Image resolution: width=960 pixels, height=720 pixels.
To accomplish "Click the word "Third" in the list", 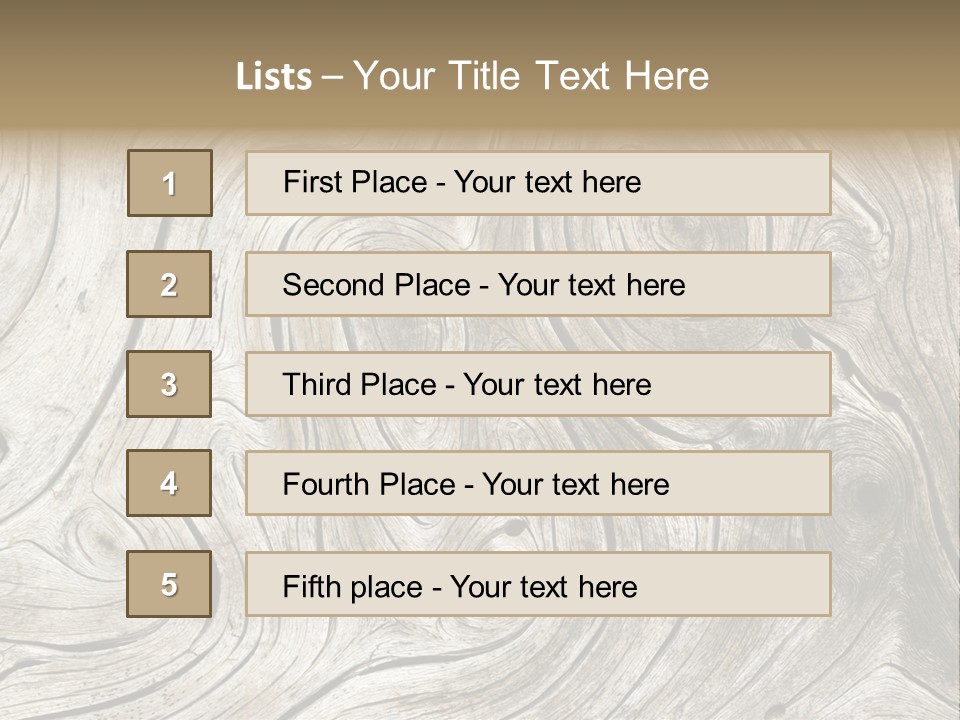I will (x=317, y=385).
